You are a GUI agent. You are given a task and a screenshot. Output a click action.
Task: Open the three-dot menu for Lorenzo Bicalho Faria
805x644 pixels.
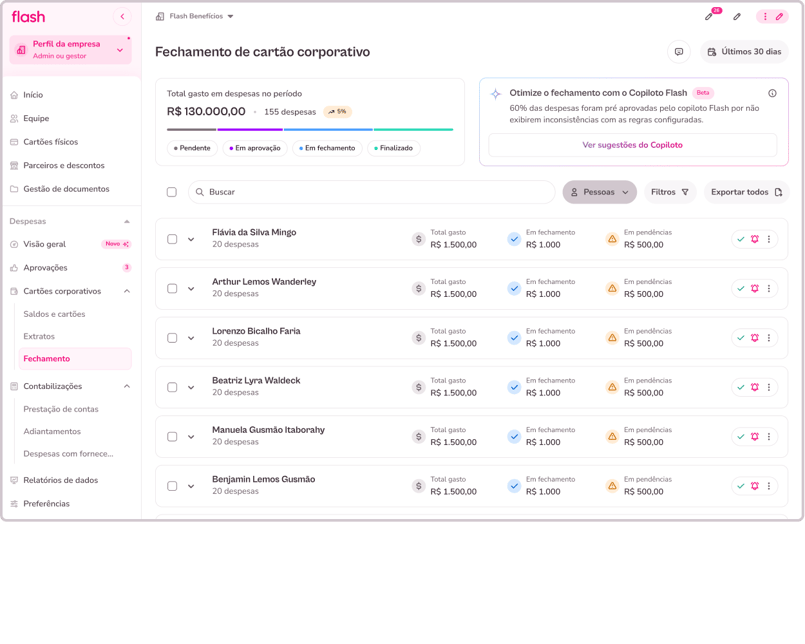(x=769, y=338)
